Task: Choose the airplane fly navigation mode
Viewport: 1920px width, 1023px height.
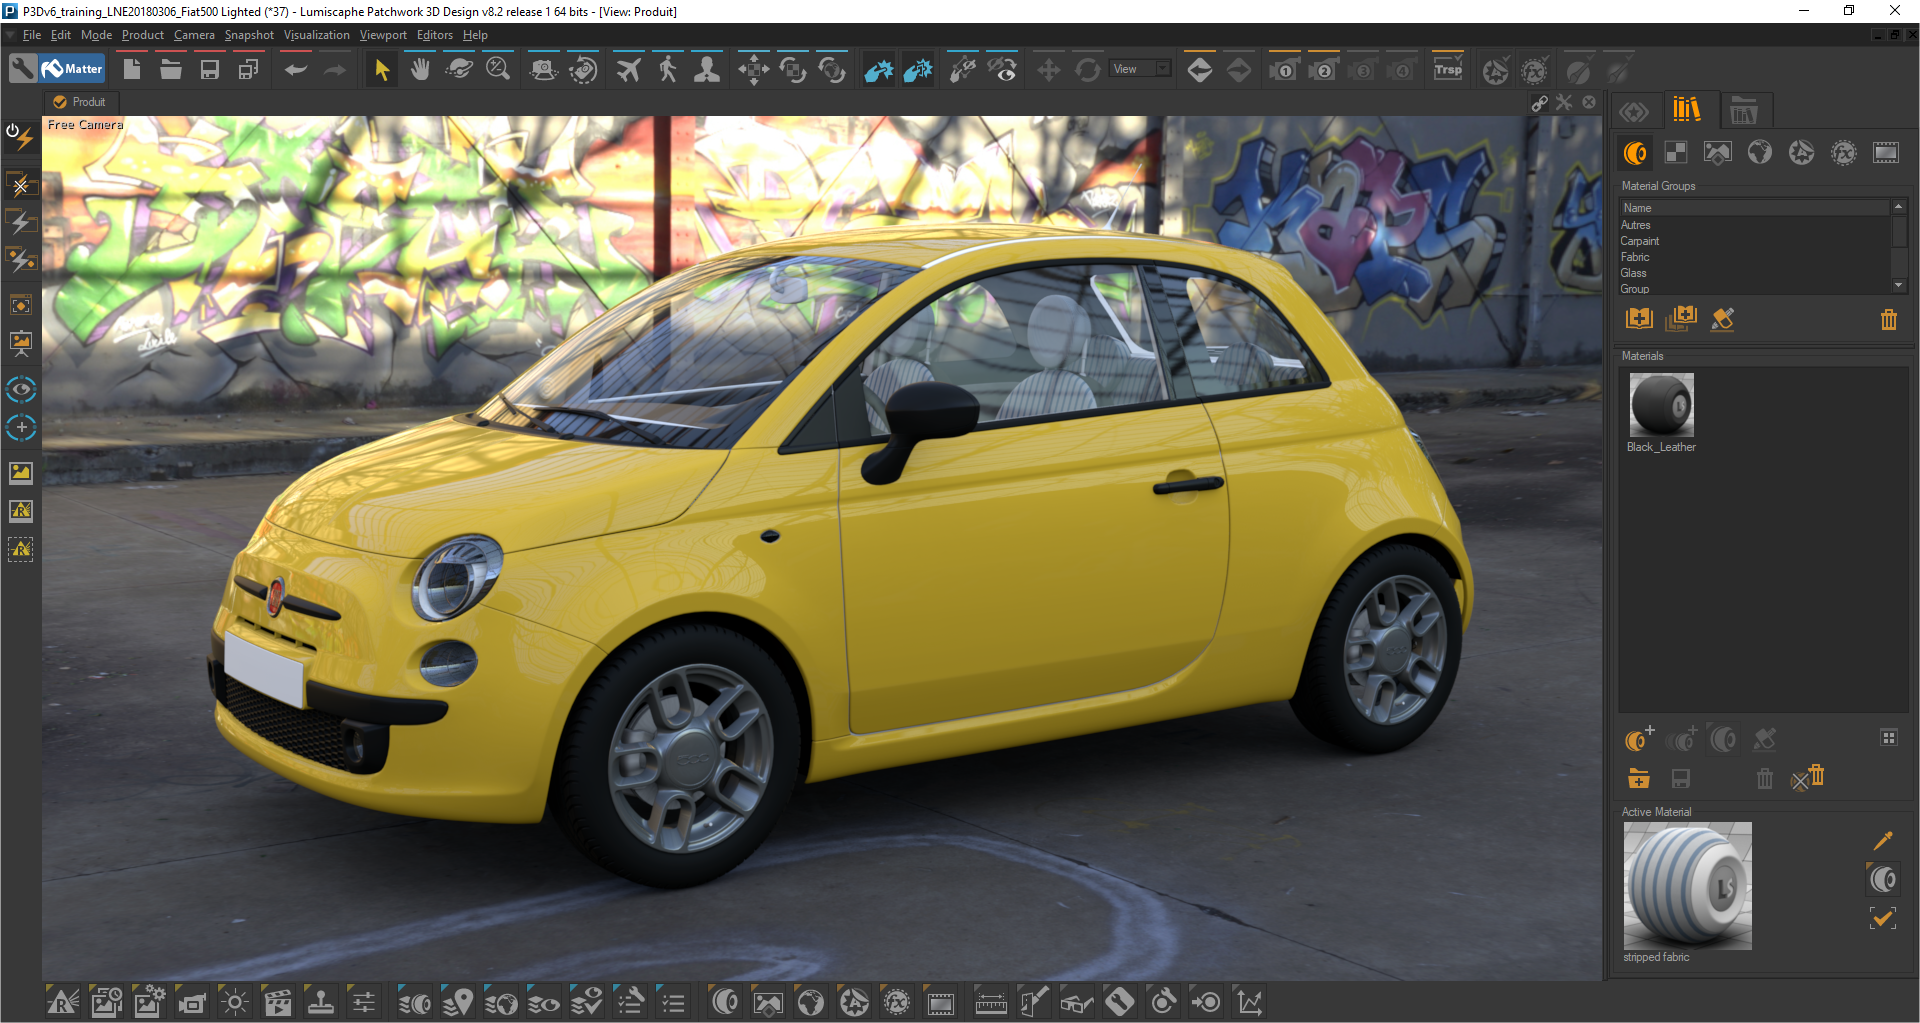Action: point(628,70)
